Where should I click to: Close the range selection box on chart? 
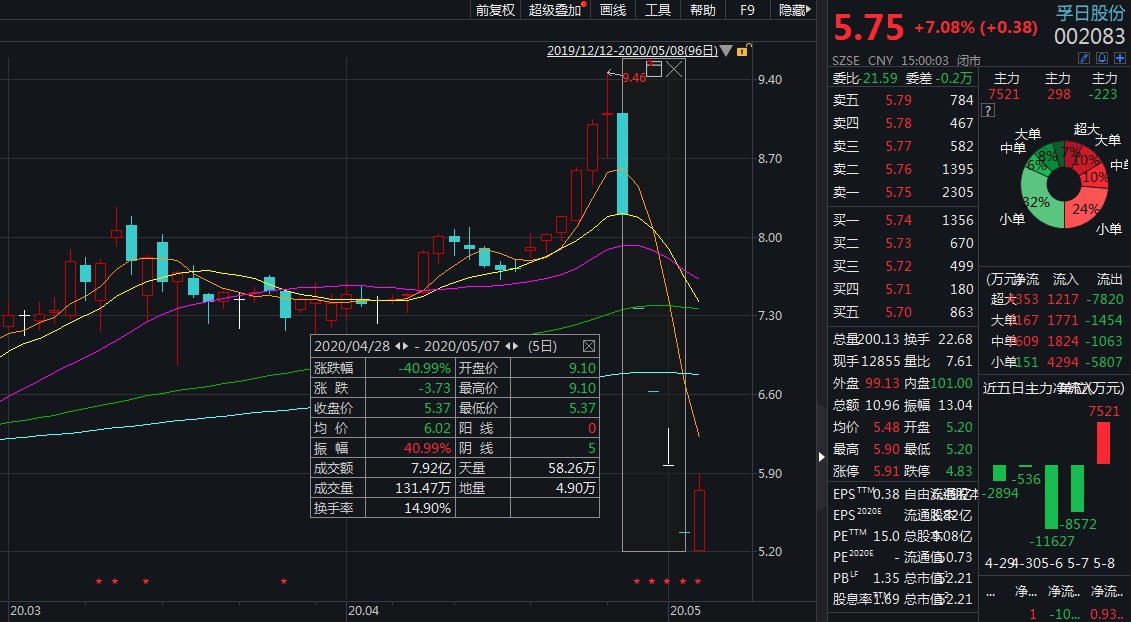pos(675,69)
